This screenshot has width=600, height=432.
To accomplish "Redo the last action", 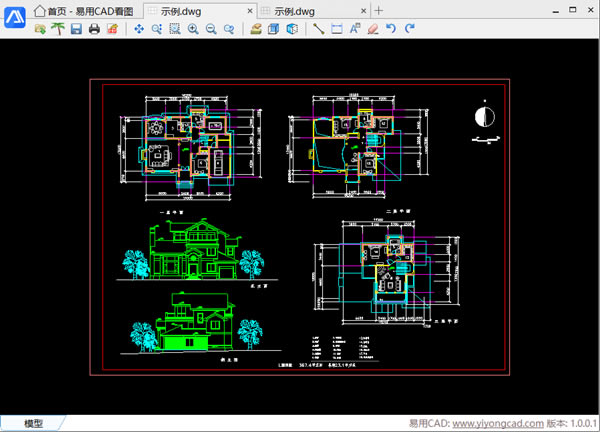I will click(x=409, y=29).
